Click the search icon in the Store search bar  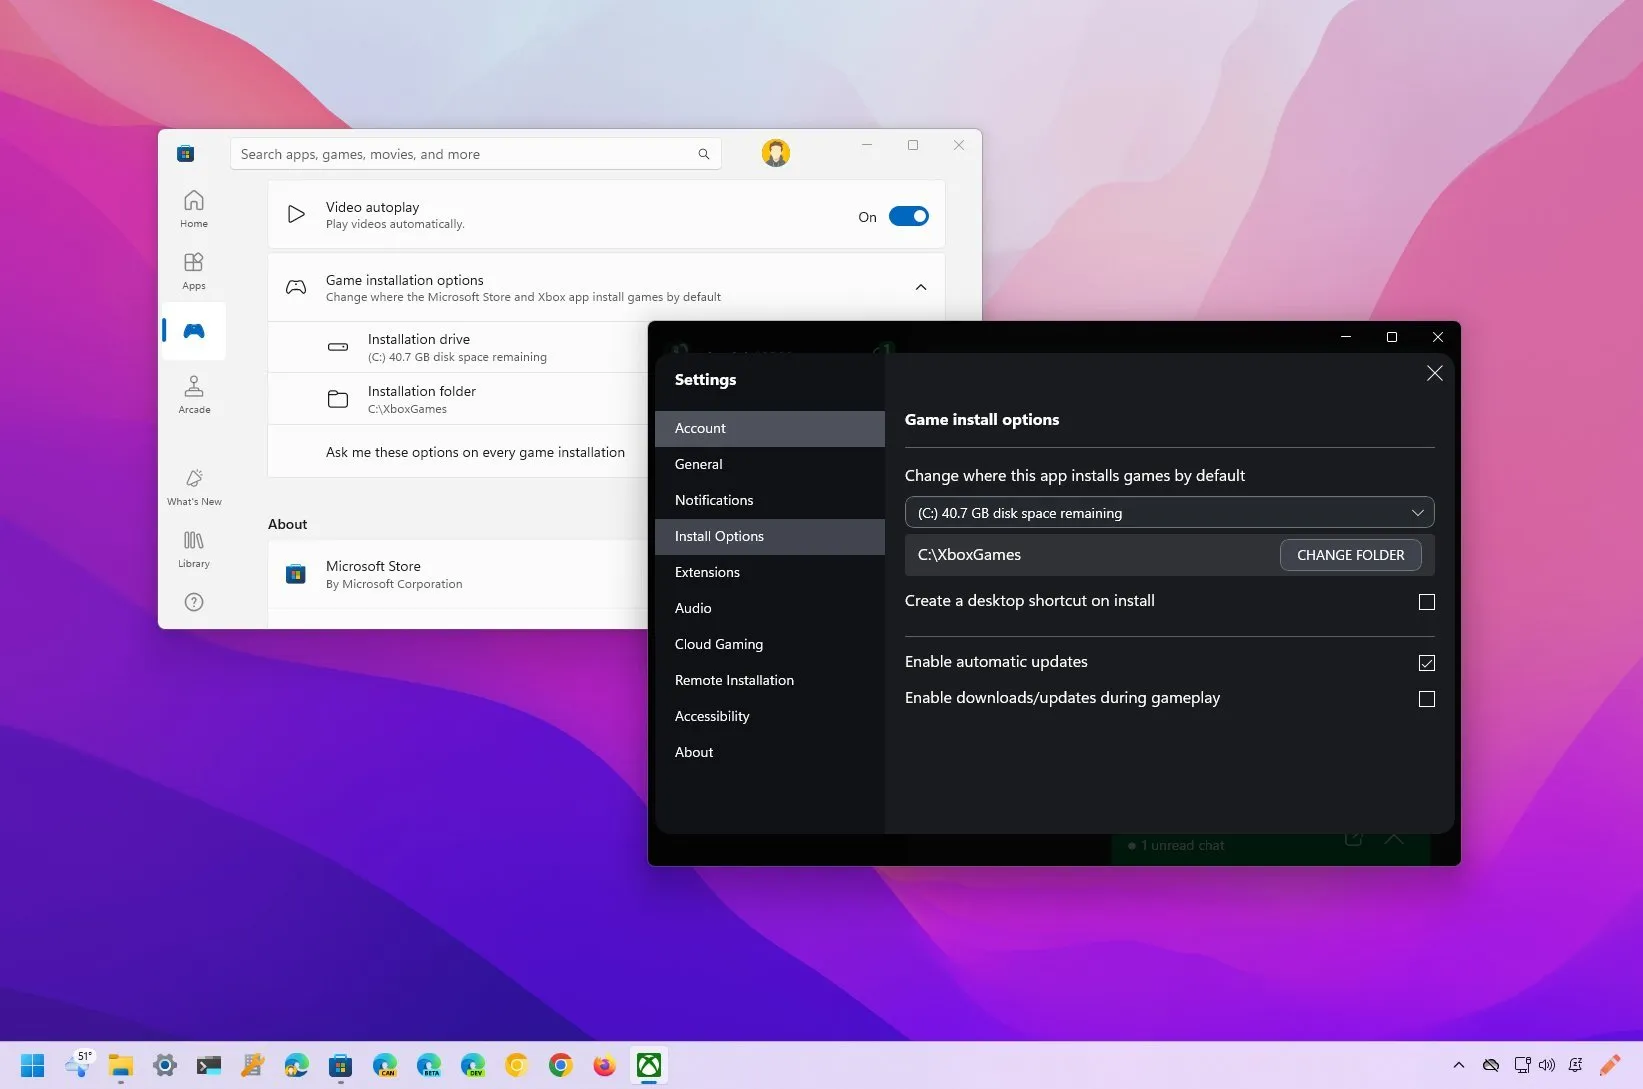[x=704, y=153]
